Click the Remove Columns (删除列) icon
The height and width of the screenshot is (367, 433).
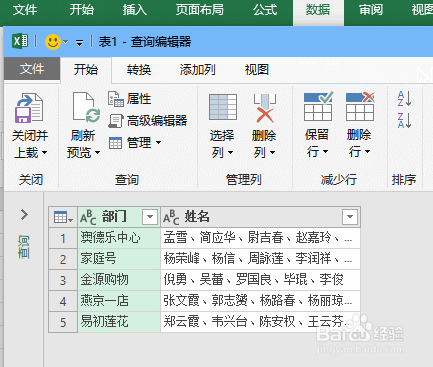(x=265, y=108)
